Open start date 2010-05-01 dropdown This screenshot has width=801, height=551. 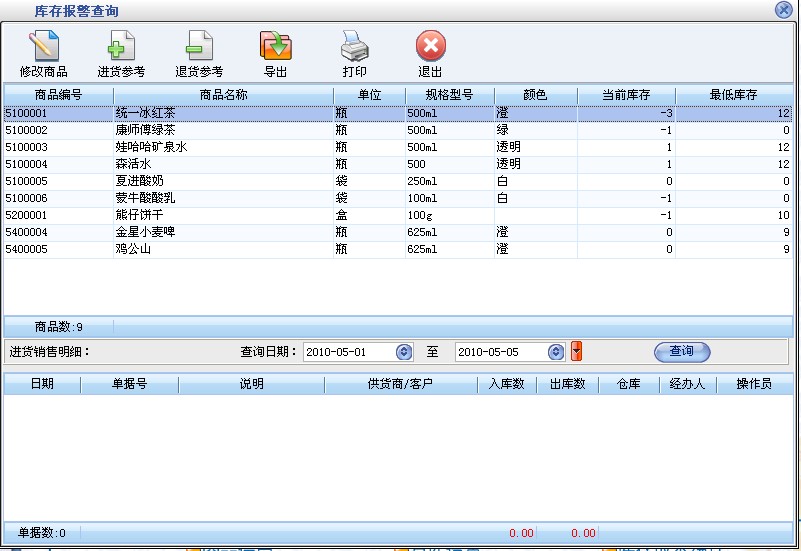click(x=404, y=352)
